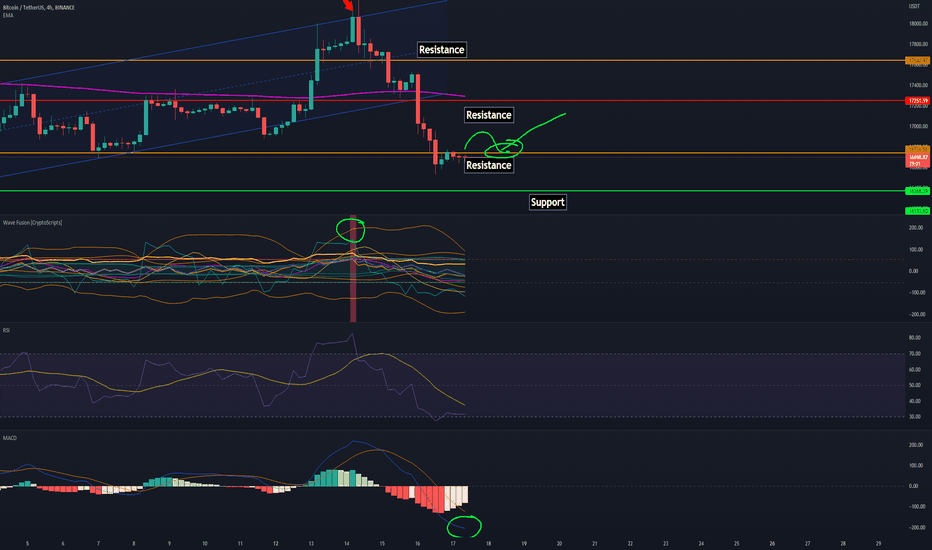Click the 18000.00 price scale value

coord(918,24)
